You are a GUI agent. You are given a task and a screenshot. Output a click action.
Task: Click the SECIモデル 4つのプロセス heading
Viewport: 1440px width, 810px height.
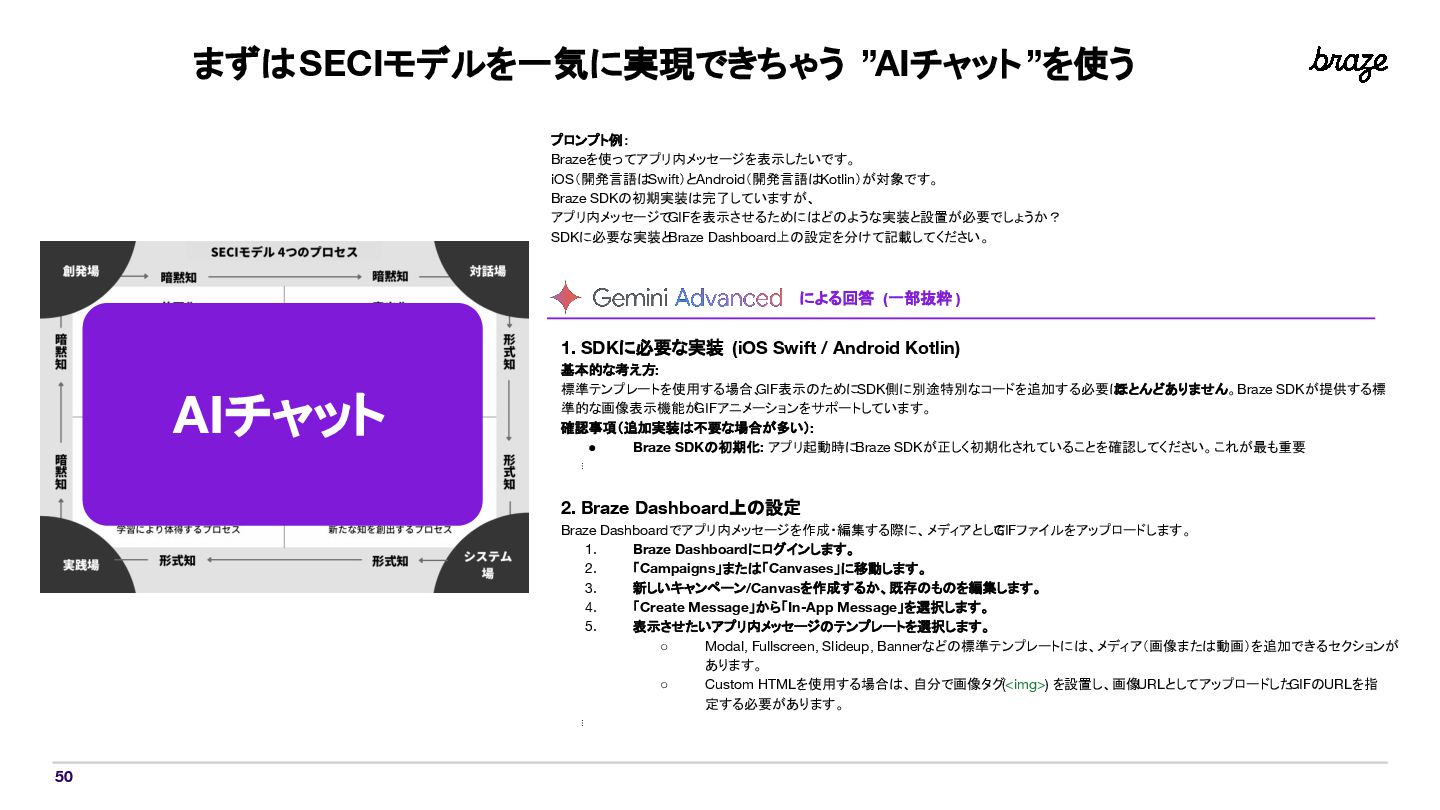(284, 252)
